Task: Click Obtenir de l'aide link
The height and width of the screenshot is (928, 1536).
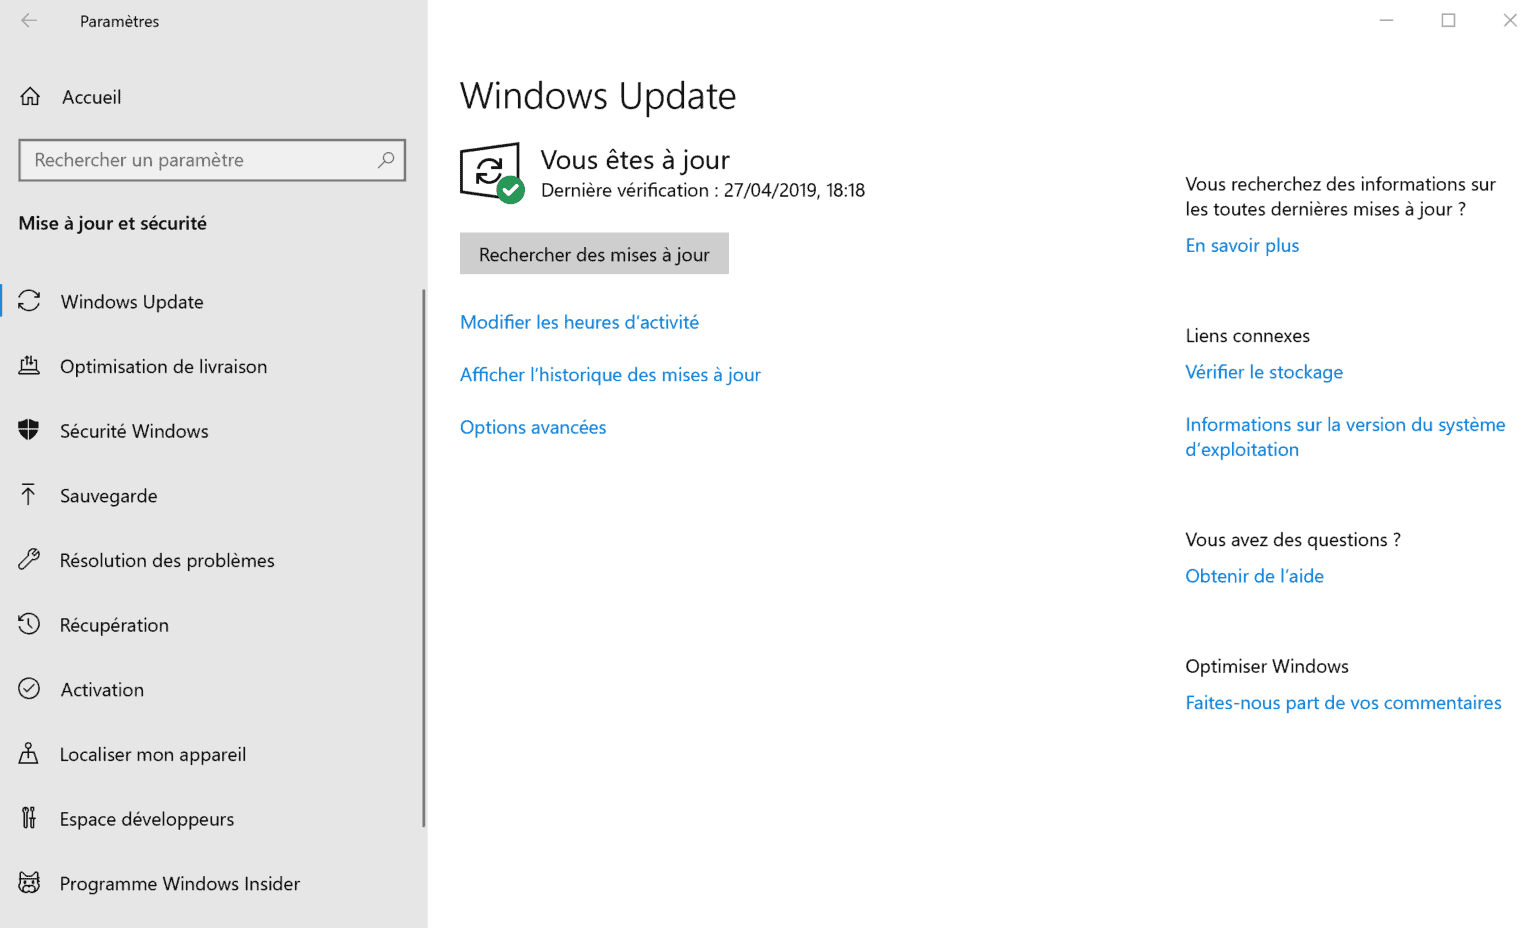Action: click(1254, 576)
